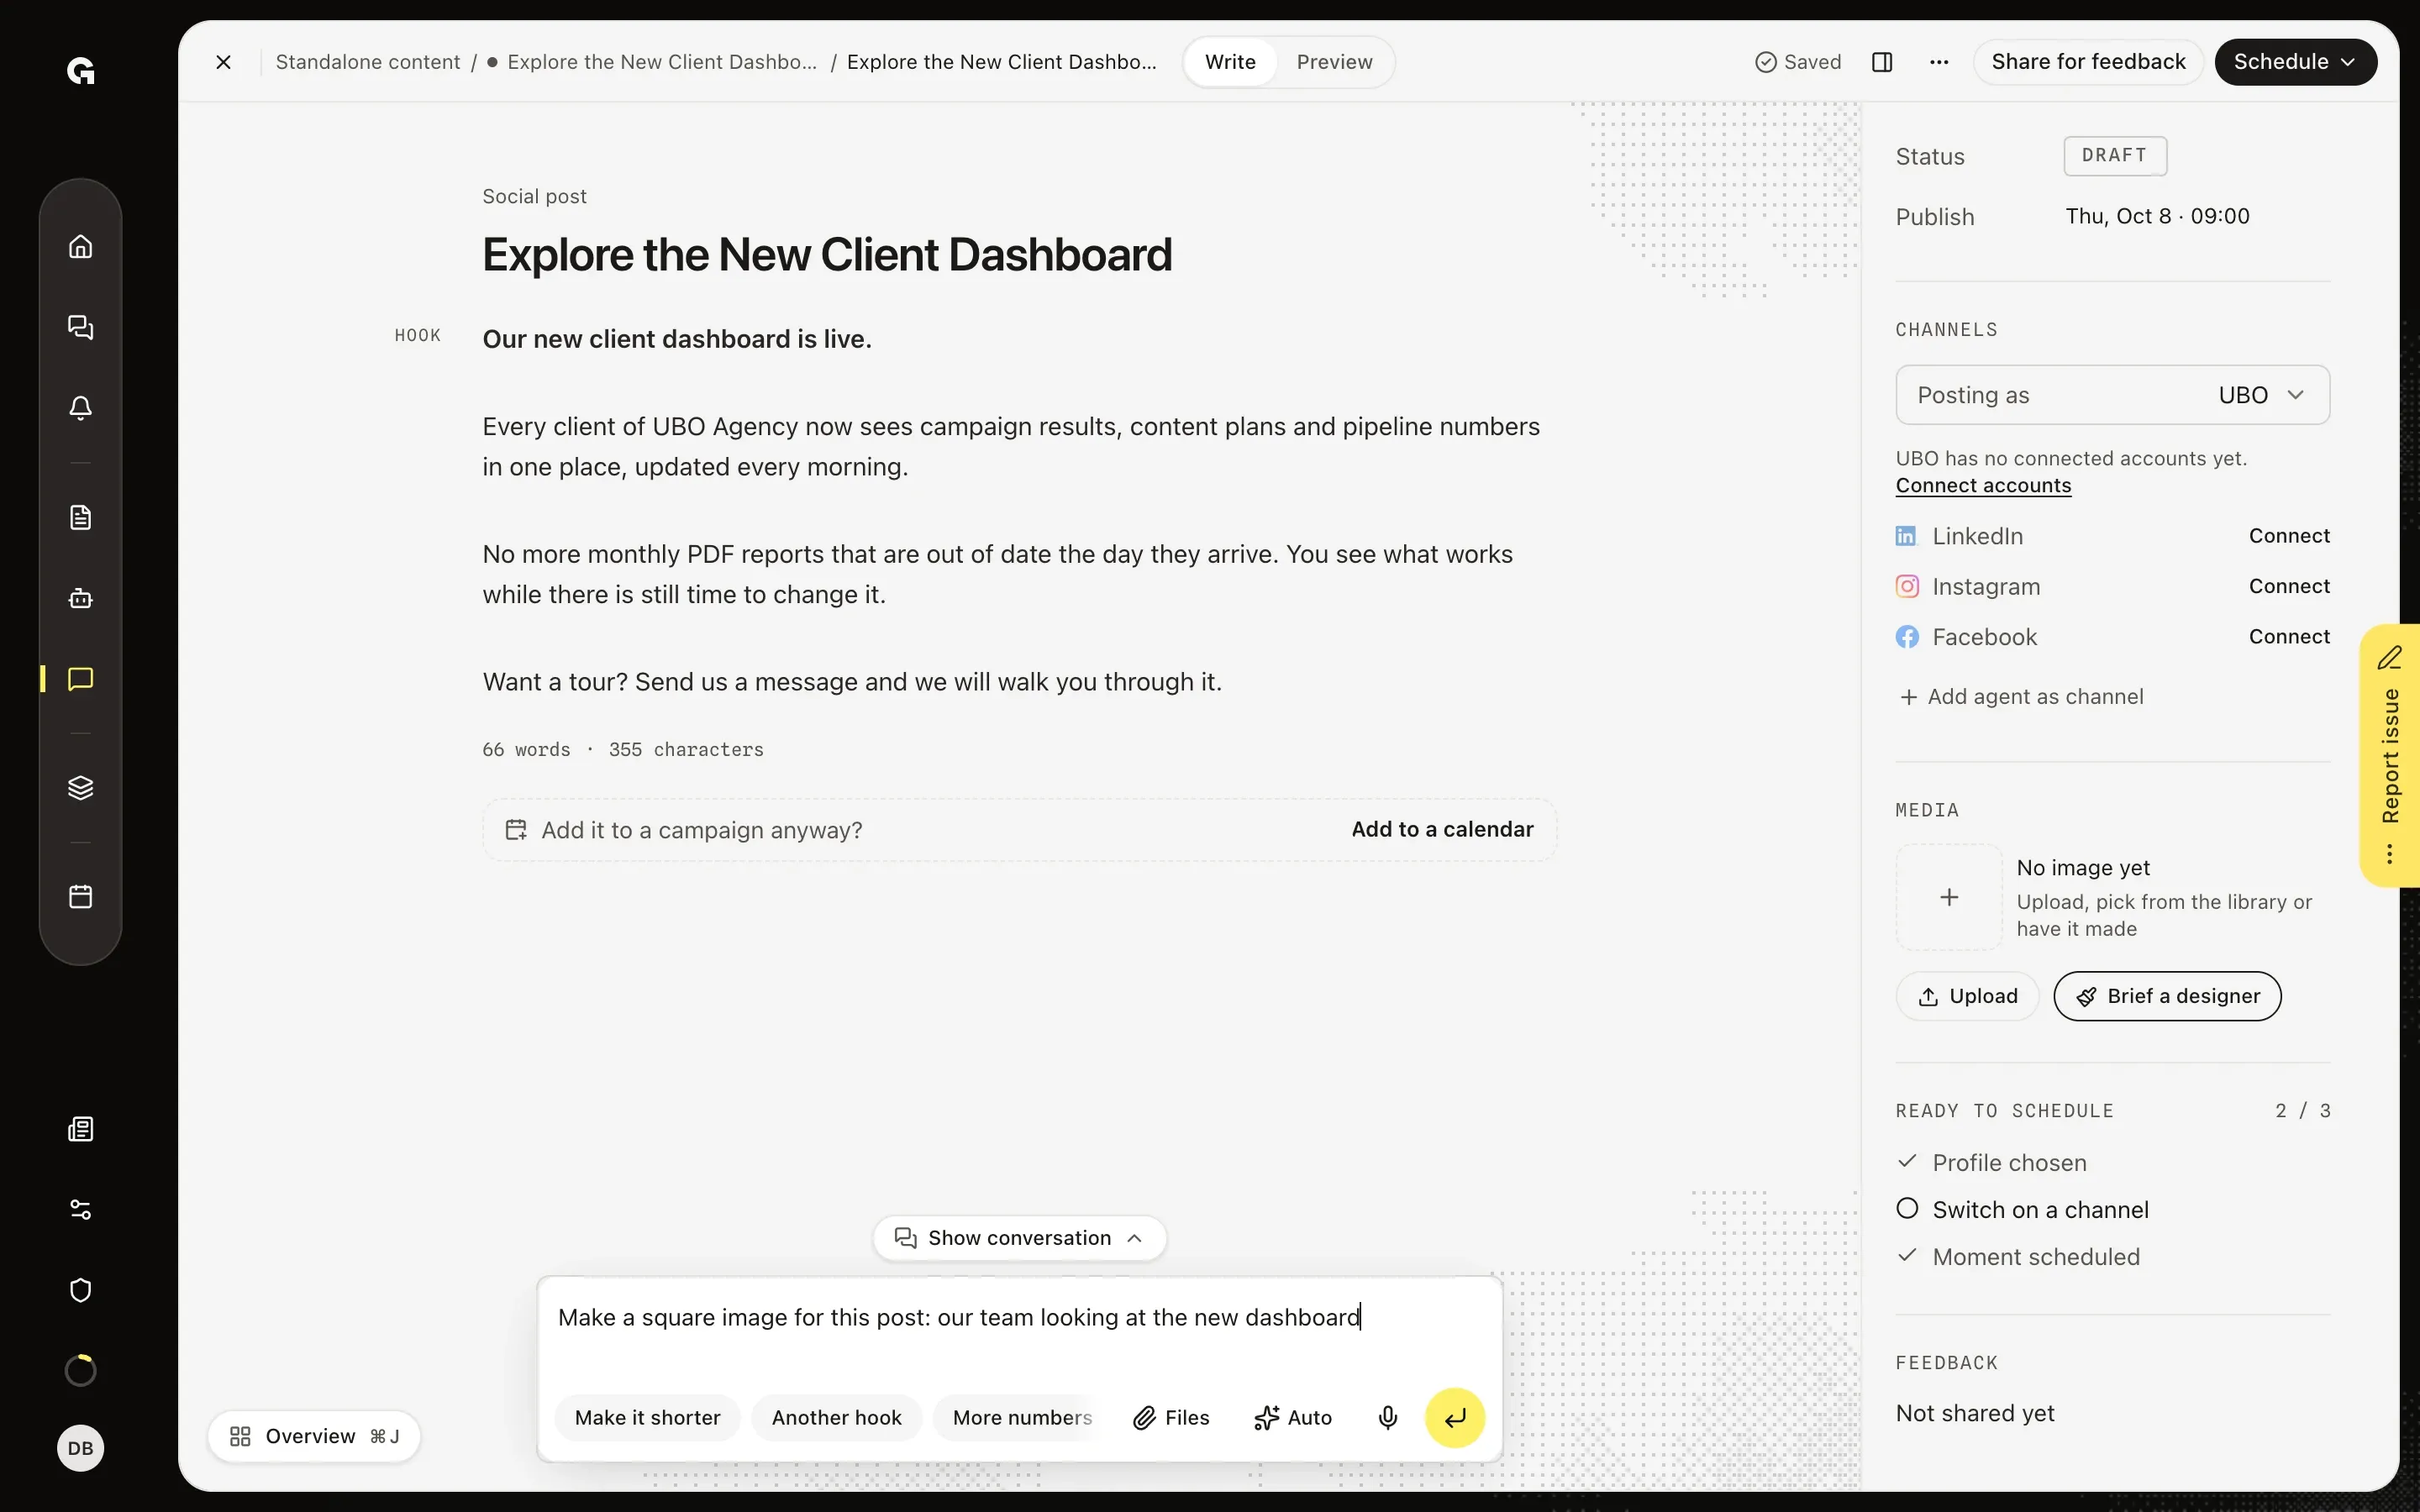
Task: Click the Report issue pencil icon
Action: point(2390,658)
